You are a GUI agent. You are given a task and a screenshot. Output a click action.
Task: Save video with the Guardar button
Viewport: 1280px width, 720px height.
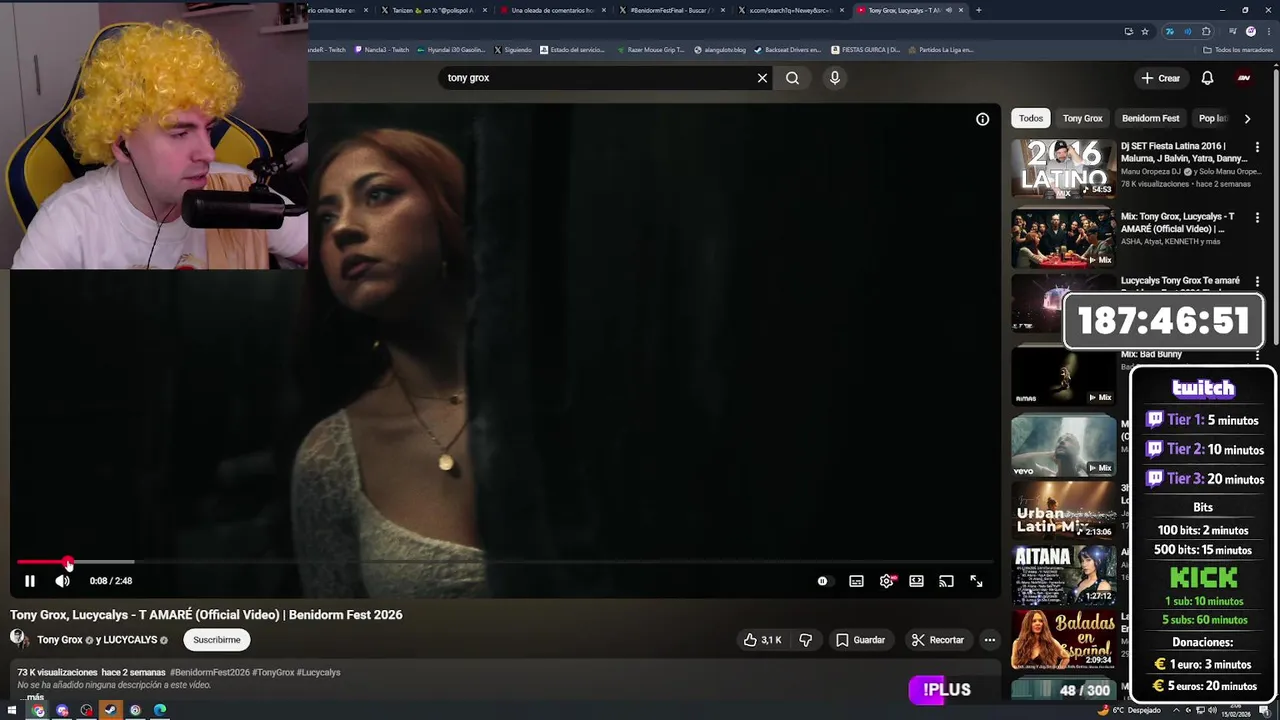pyautogui.click(x=861, y=640)
